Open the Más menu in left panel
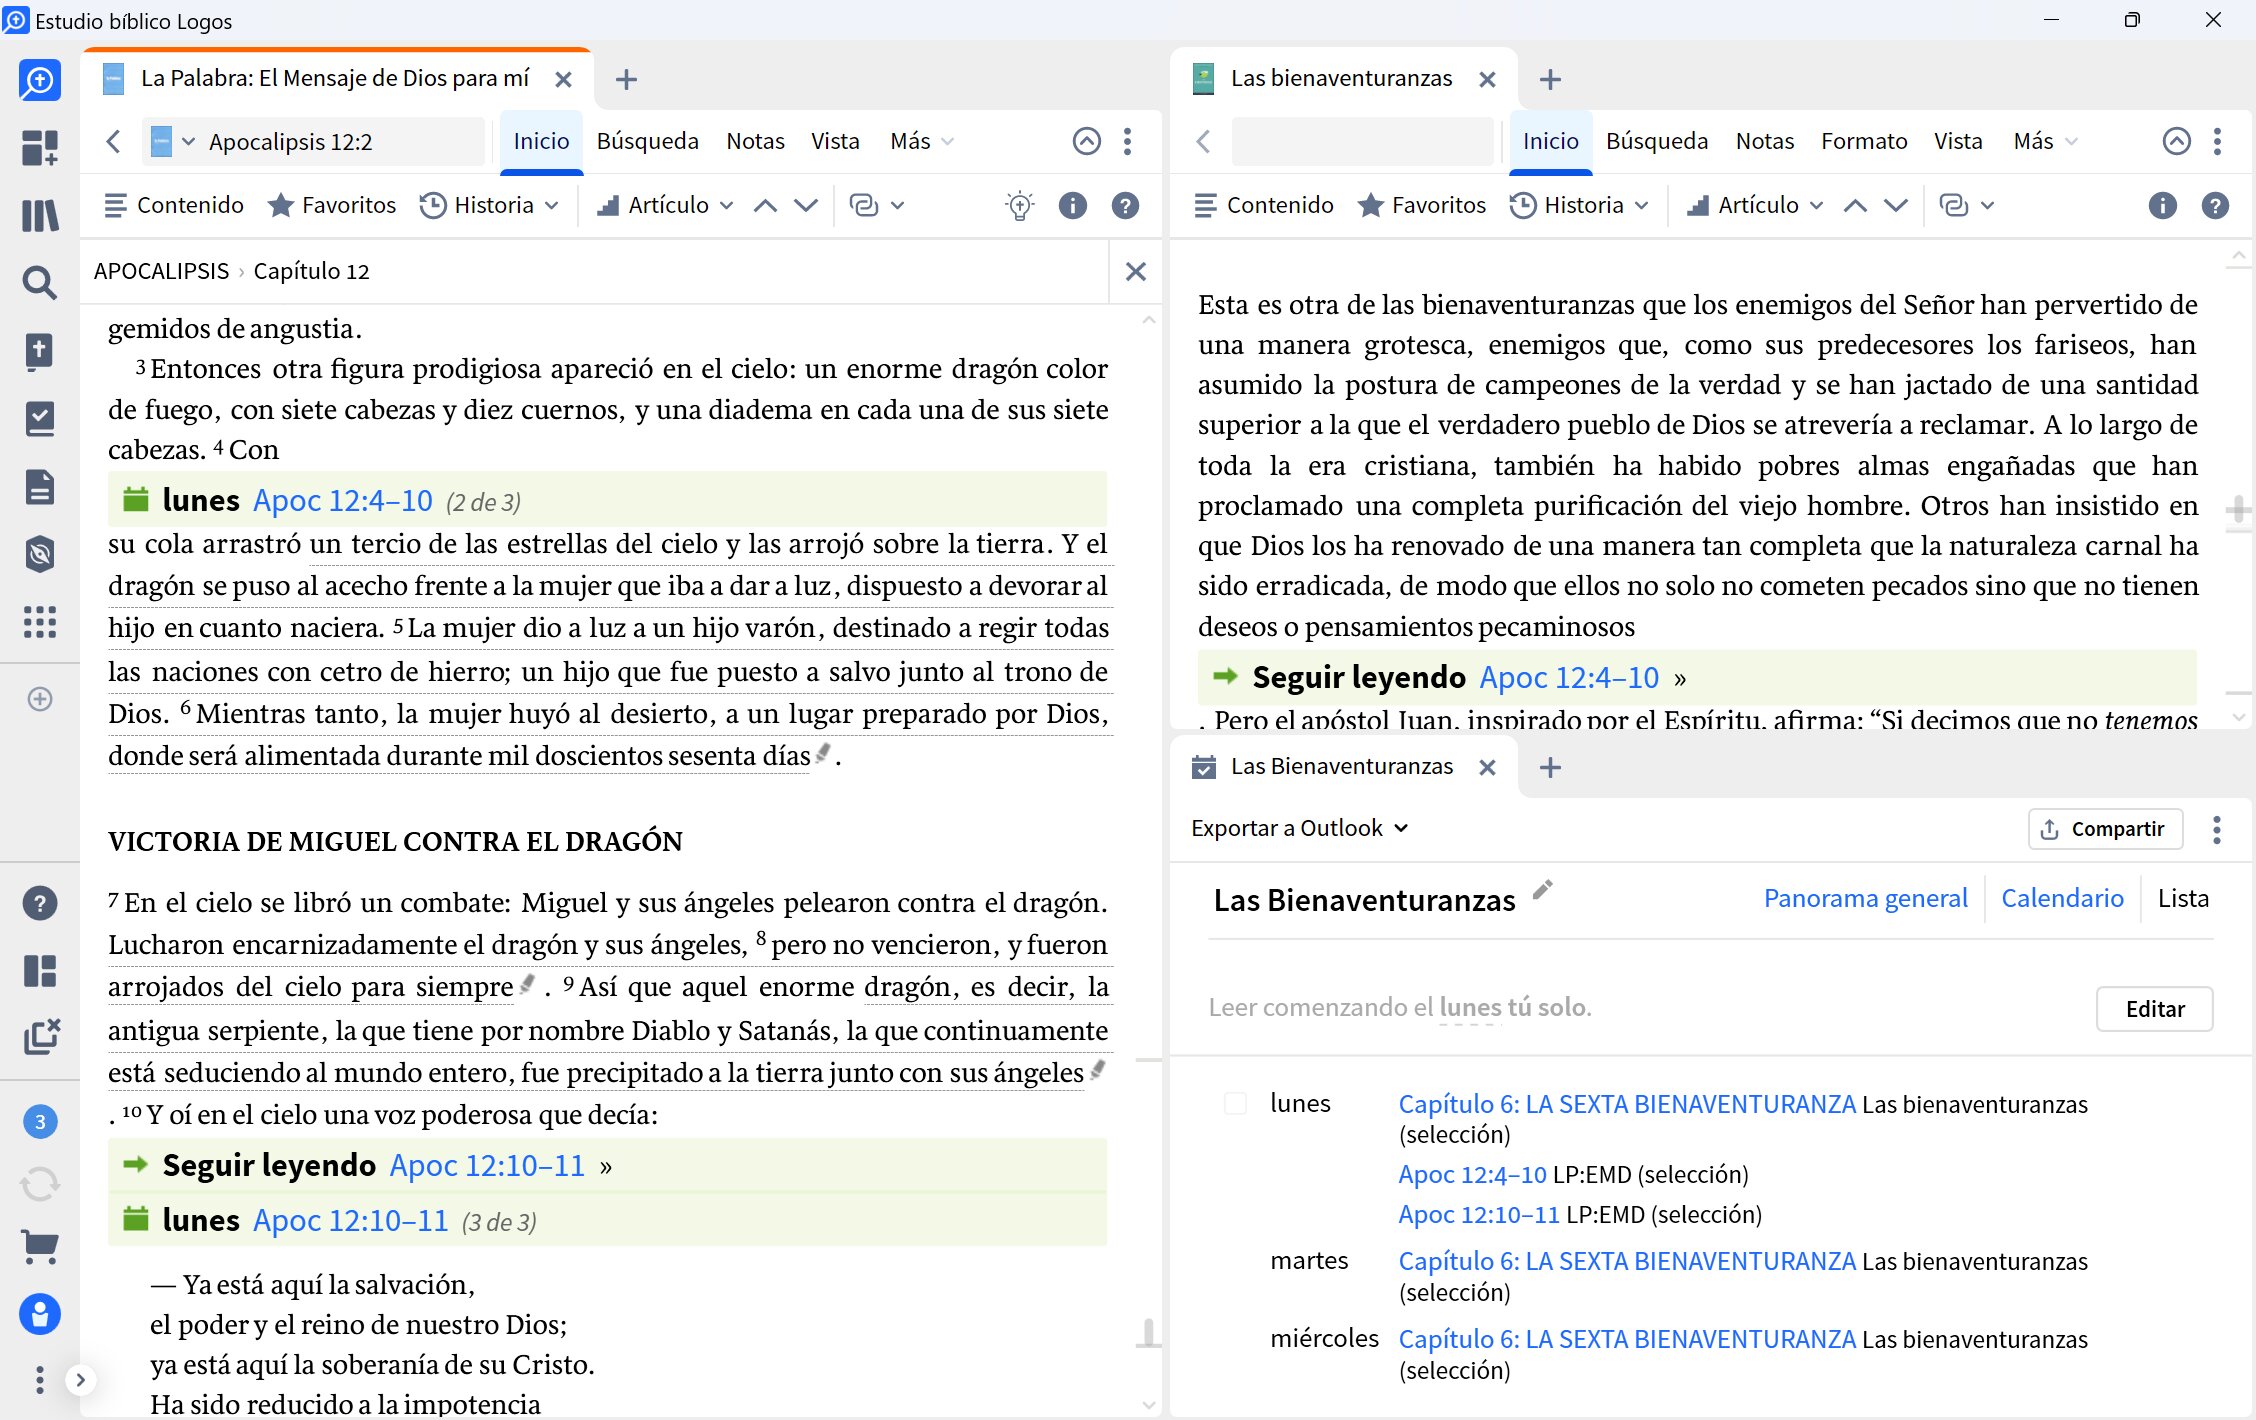The image size is (2256, 1420). (921, 141)
